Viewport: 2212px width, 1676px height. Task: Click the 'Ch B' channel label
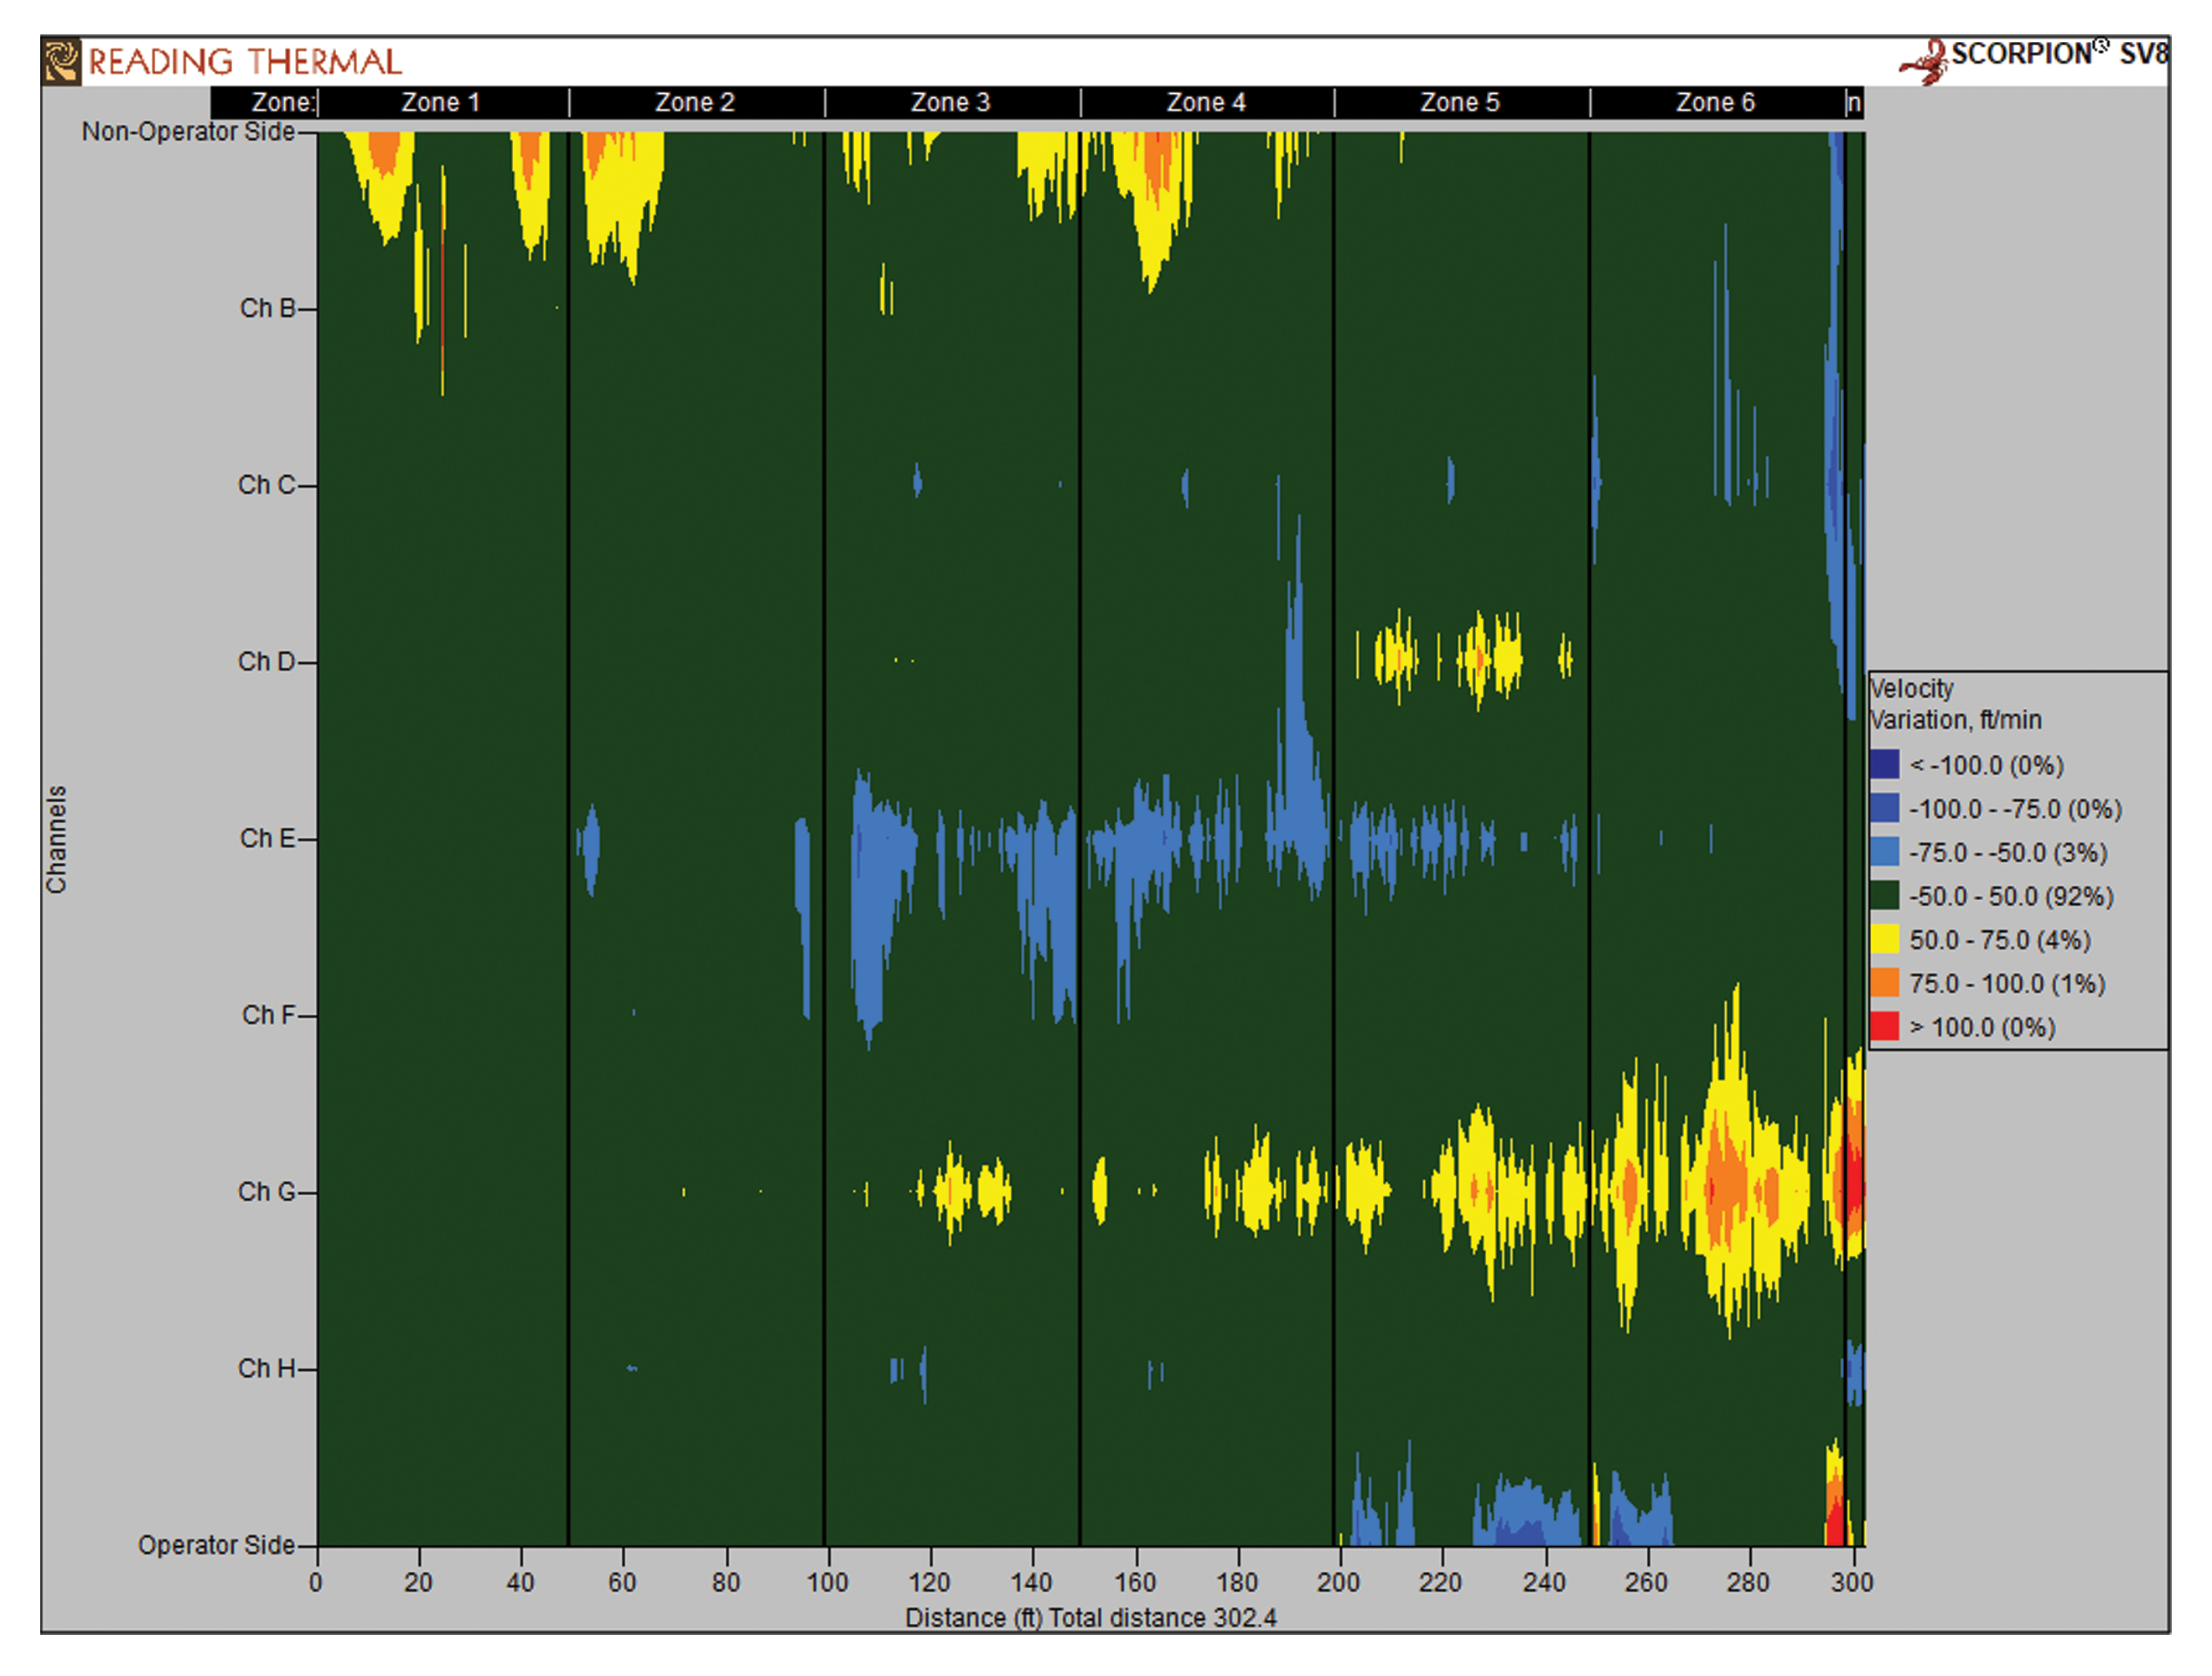[268, 309]
